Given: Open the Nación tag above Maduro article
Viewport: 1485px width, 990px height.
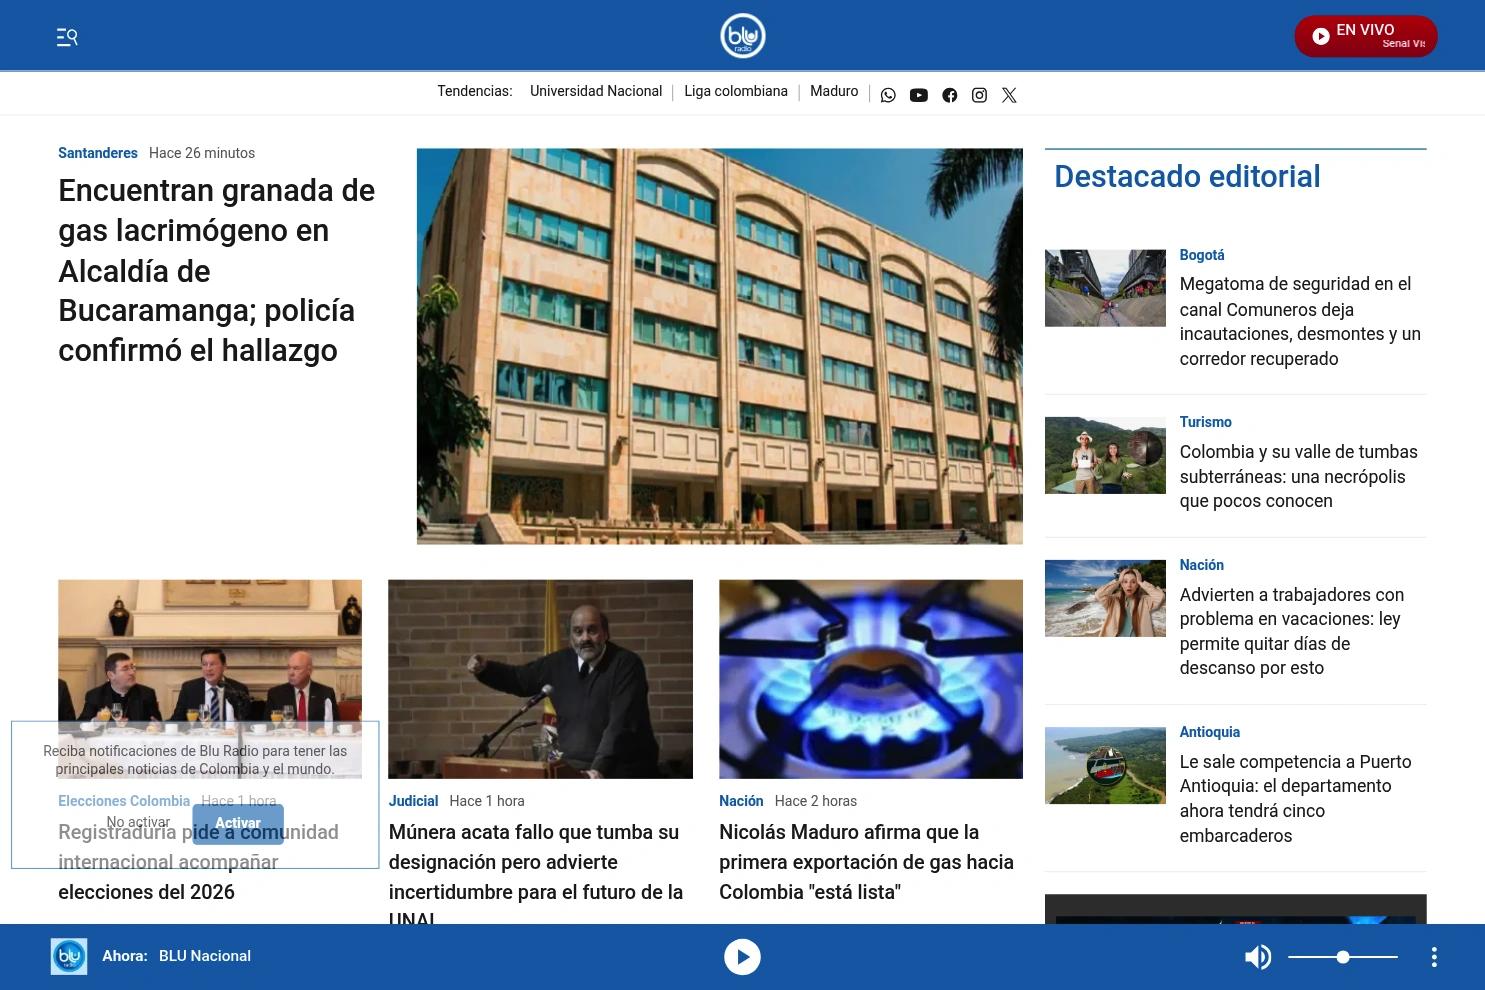Looking at the screenshot, I should point(741,801).
